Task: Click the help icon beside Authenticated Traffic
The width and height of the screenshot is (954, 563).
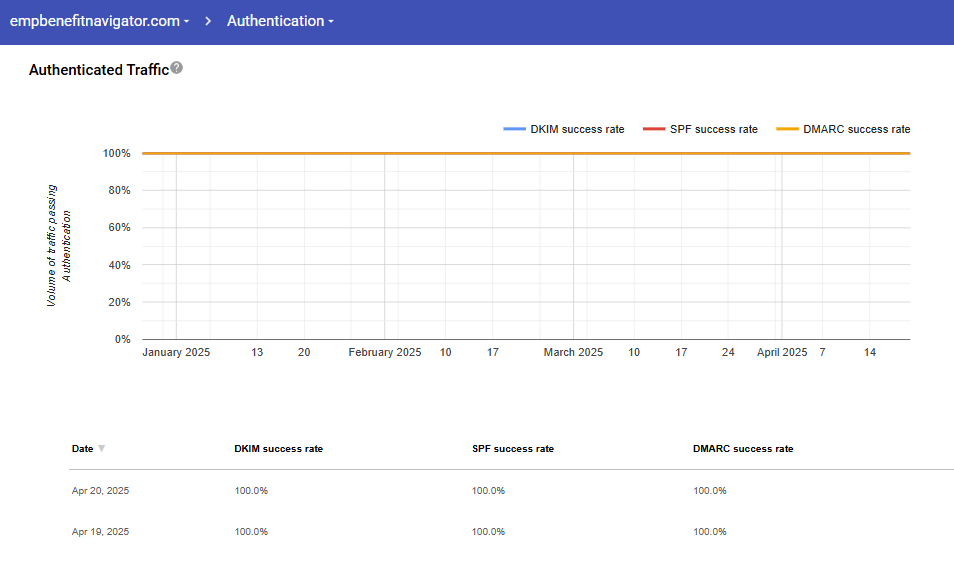Action: point(177,68)
